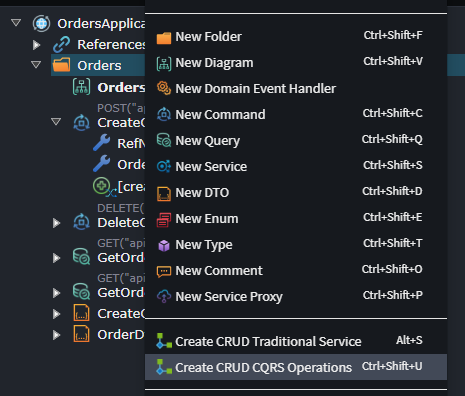The height and width of the screenshot is (396, 465).
Task: Select the Orders folder label
Action: click(x=99, y=66)
